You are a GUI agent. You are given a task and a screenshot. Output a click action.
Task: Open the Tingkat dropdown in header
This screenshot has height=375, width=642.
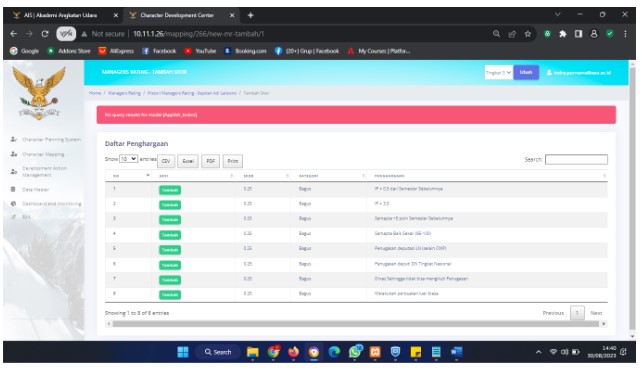pos(498,72)
